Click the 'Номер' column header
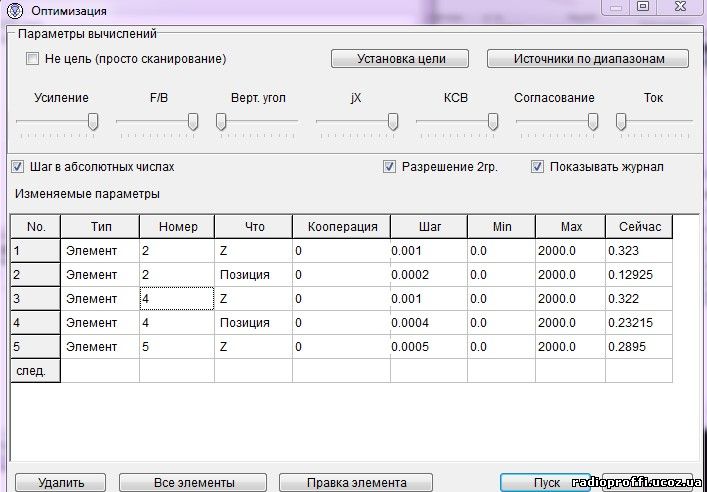707x492 pixels. tap(177, 226)
